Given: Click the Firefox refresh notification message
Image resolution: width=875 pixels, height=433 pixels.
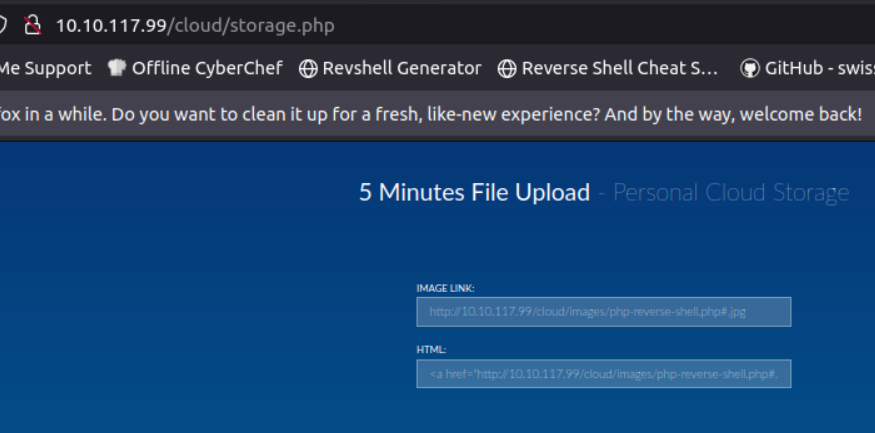Looking at the screenshot, I should (430, 114).
